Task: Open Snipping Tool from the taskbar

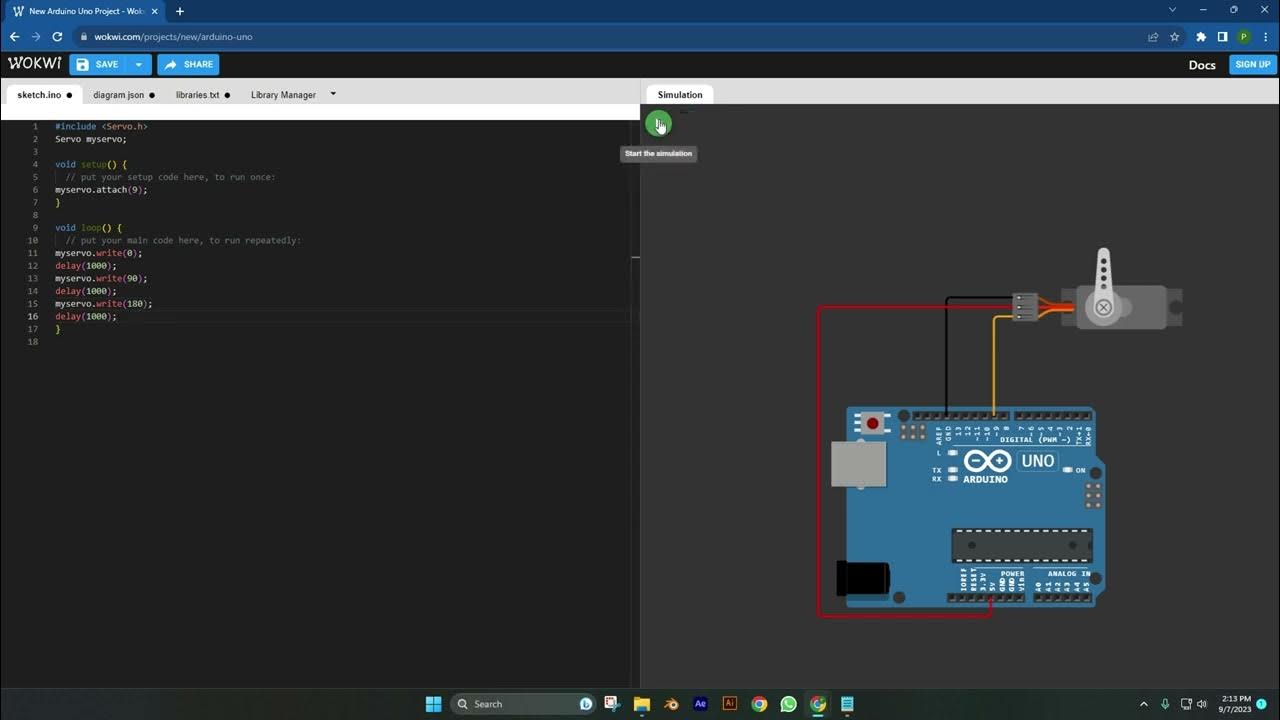Action: [x=612, y=704]
